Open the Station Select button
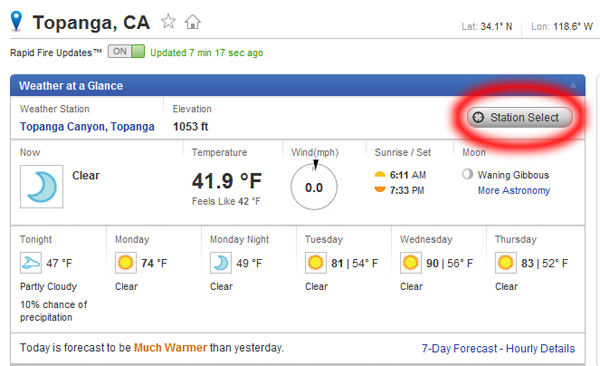Screen dimensions: 600x366 click(x=520, y=117)
